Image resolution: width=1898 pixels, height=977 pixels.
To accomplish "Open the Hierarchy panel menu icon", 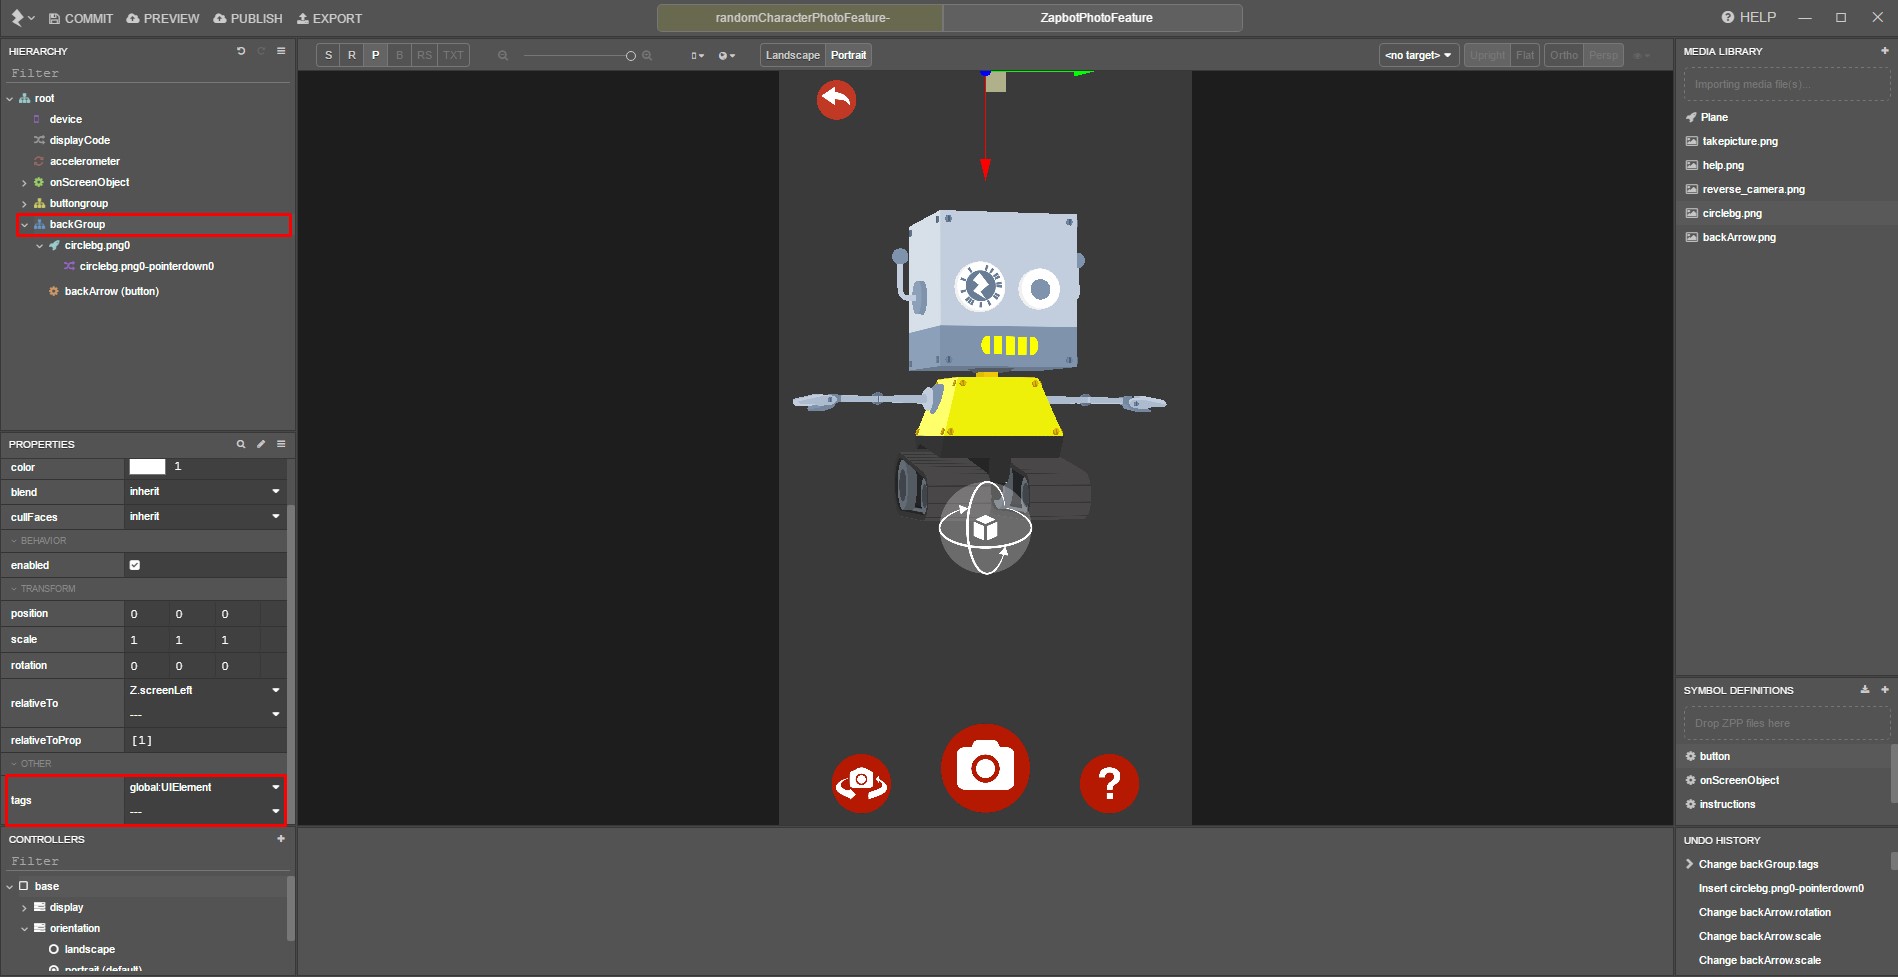I will pyautogui.click(x=281, y=51).
